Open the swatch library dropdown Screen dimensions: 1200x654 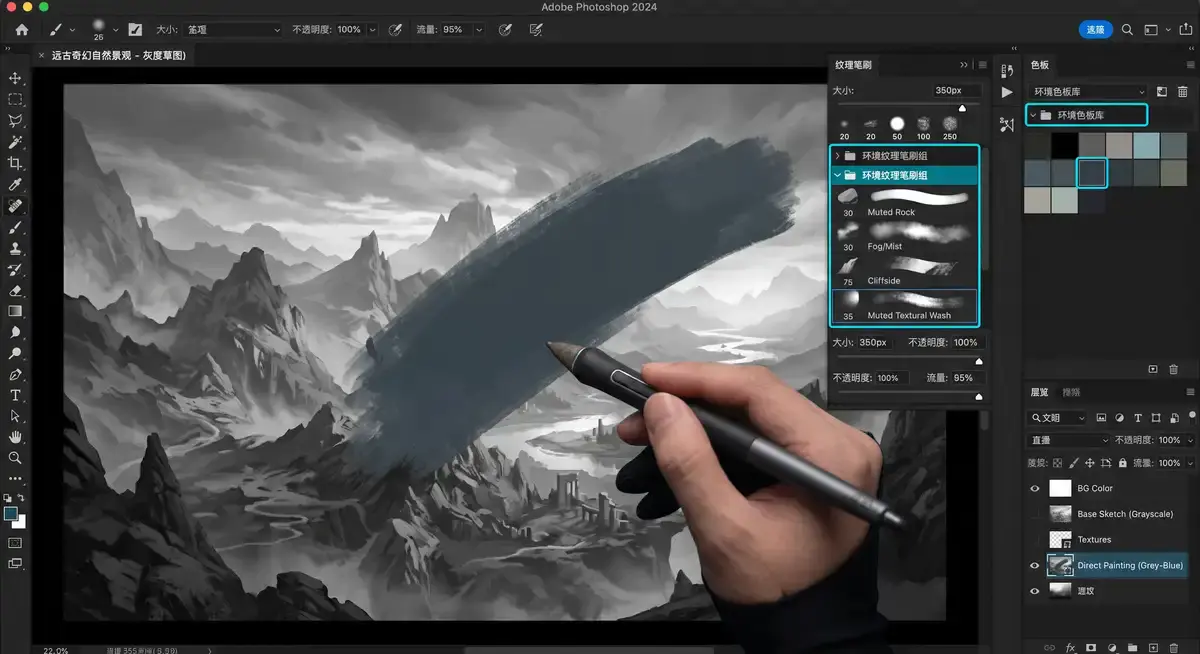1088,92
